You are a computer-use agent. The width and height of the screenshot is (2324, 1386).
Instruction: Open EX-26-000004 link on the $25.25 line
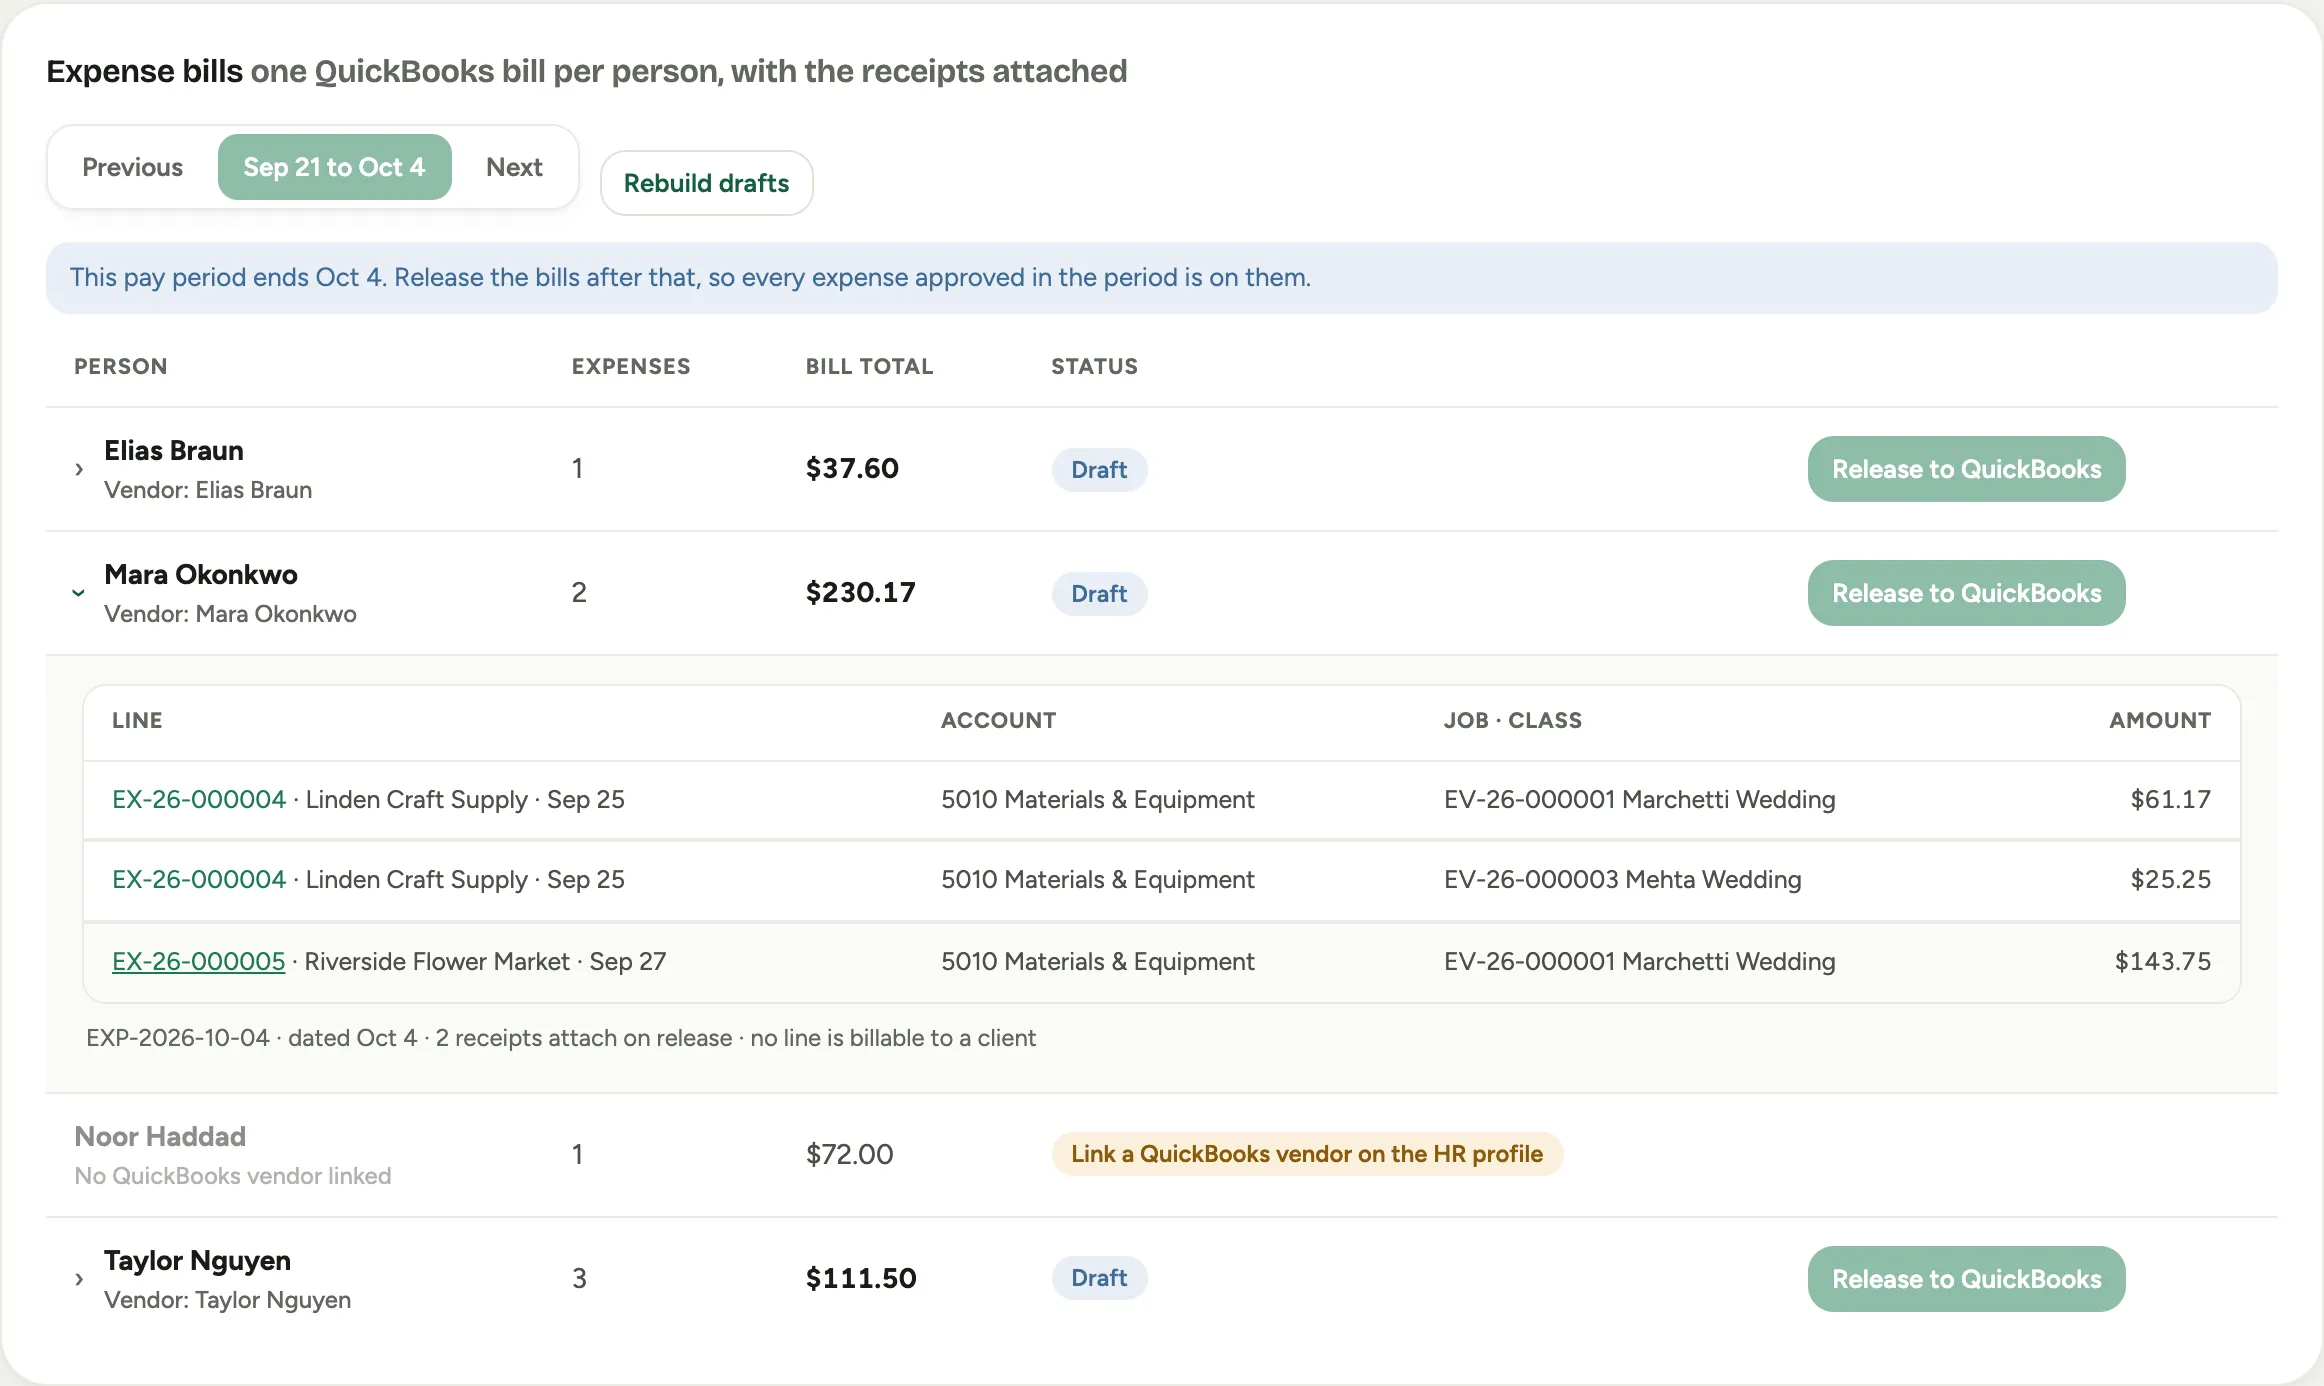199,879
